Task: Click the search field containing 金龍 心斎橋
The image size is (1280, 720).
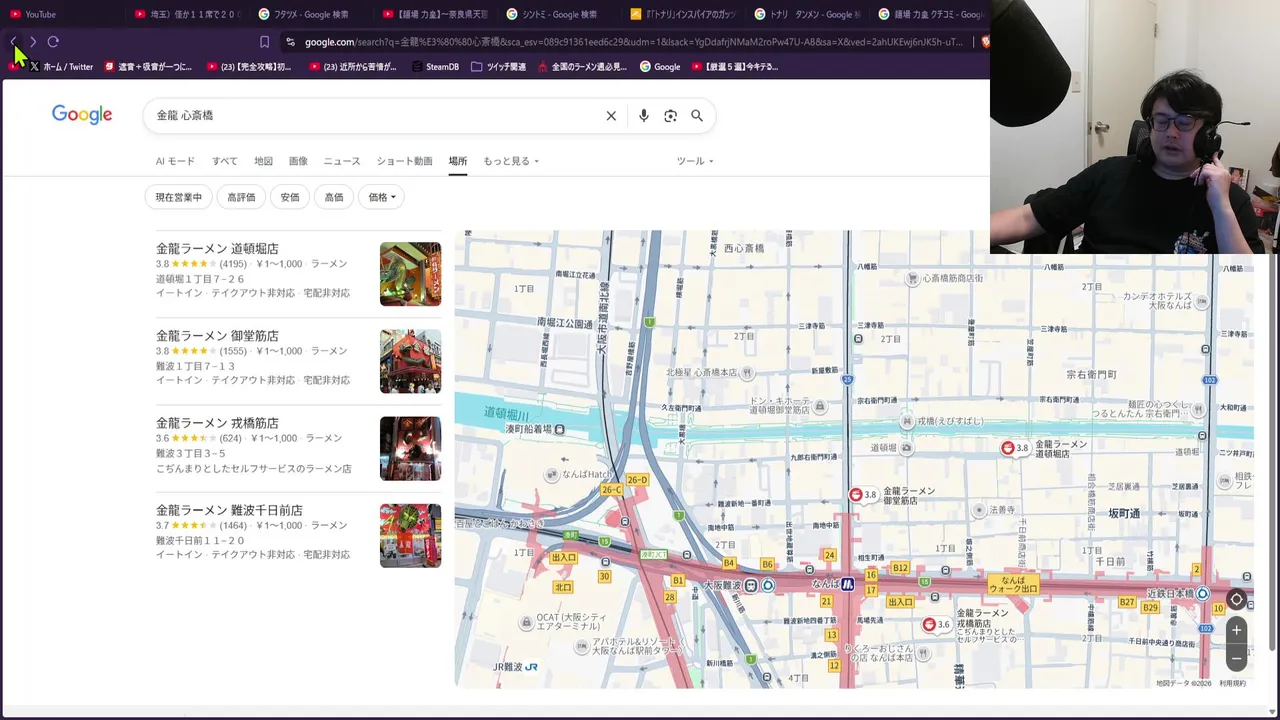Action: pyautogui.click(x=375, y=116)
